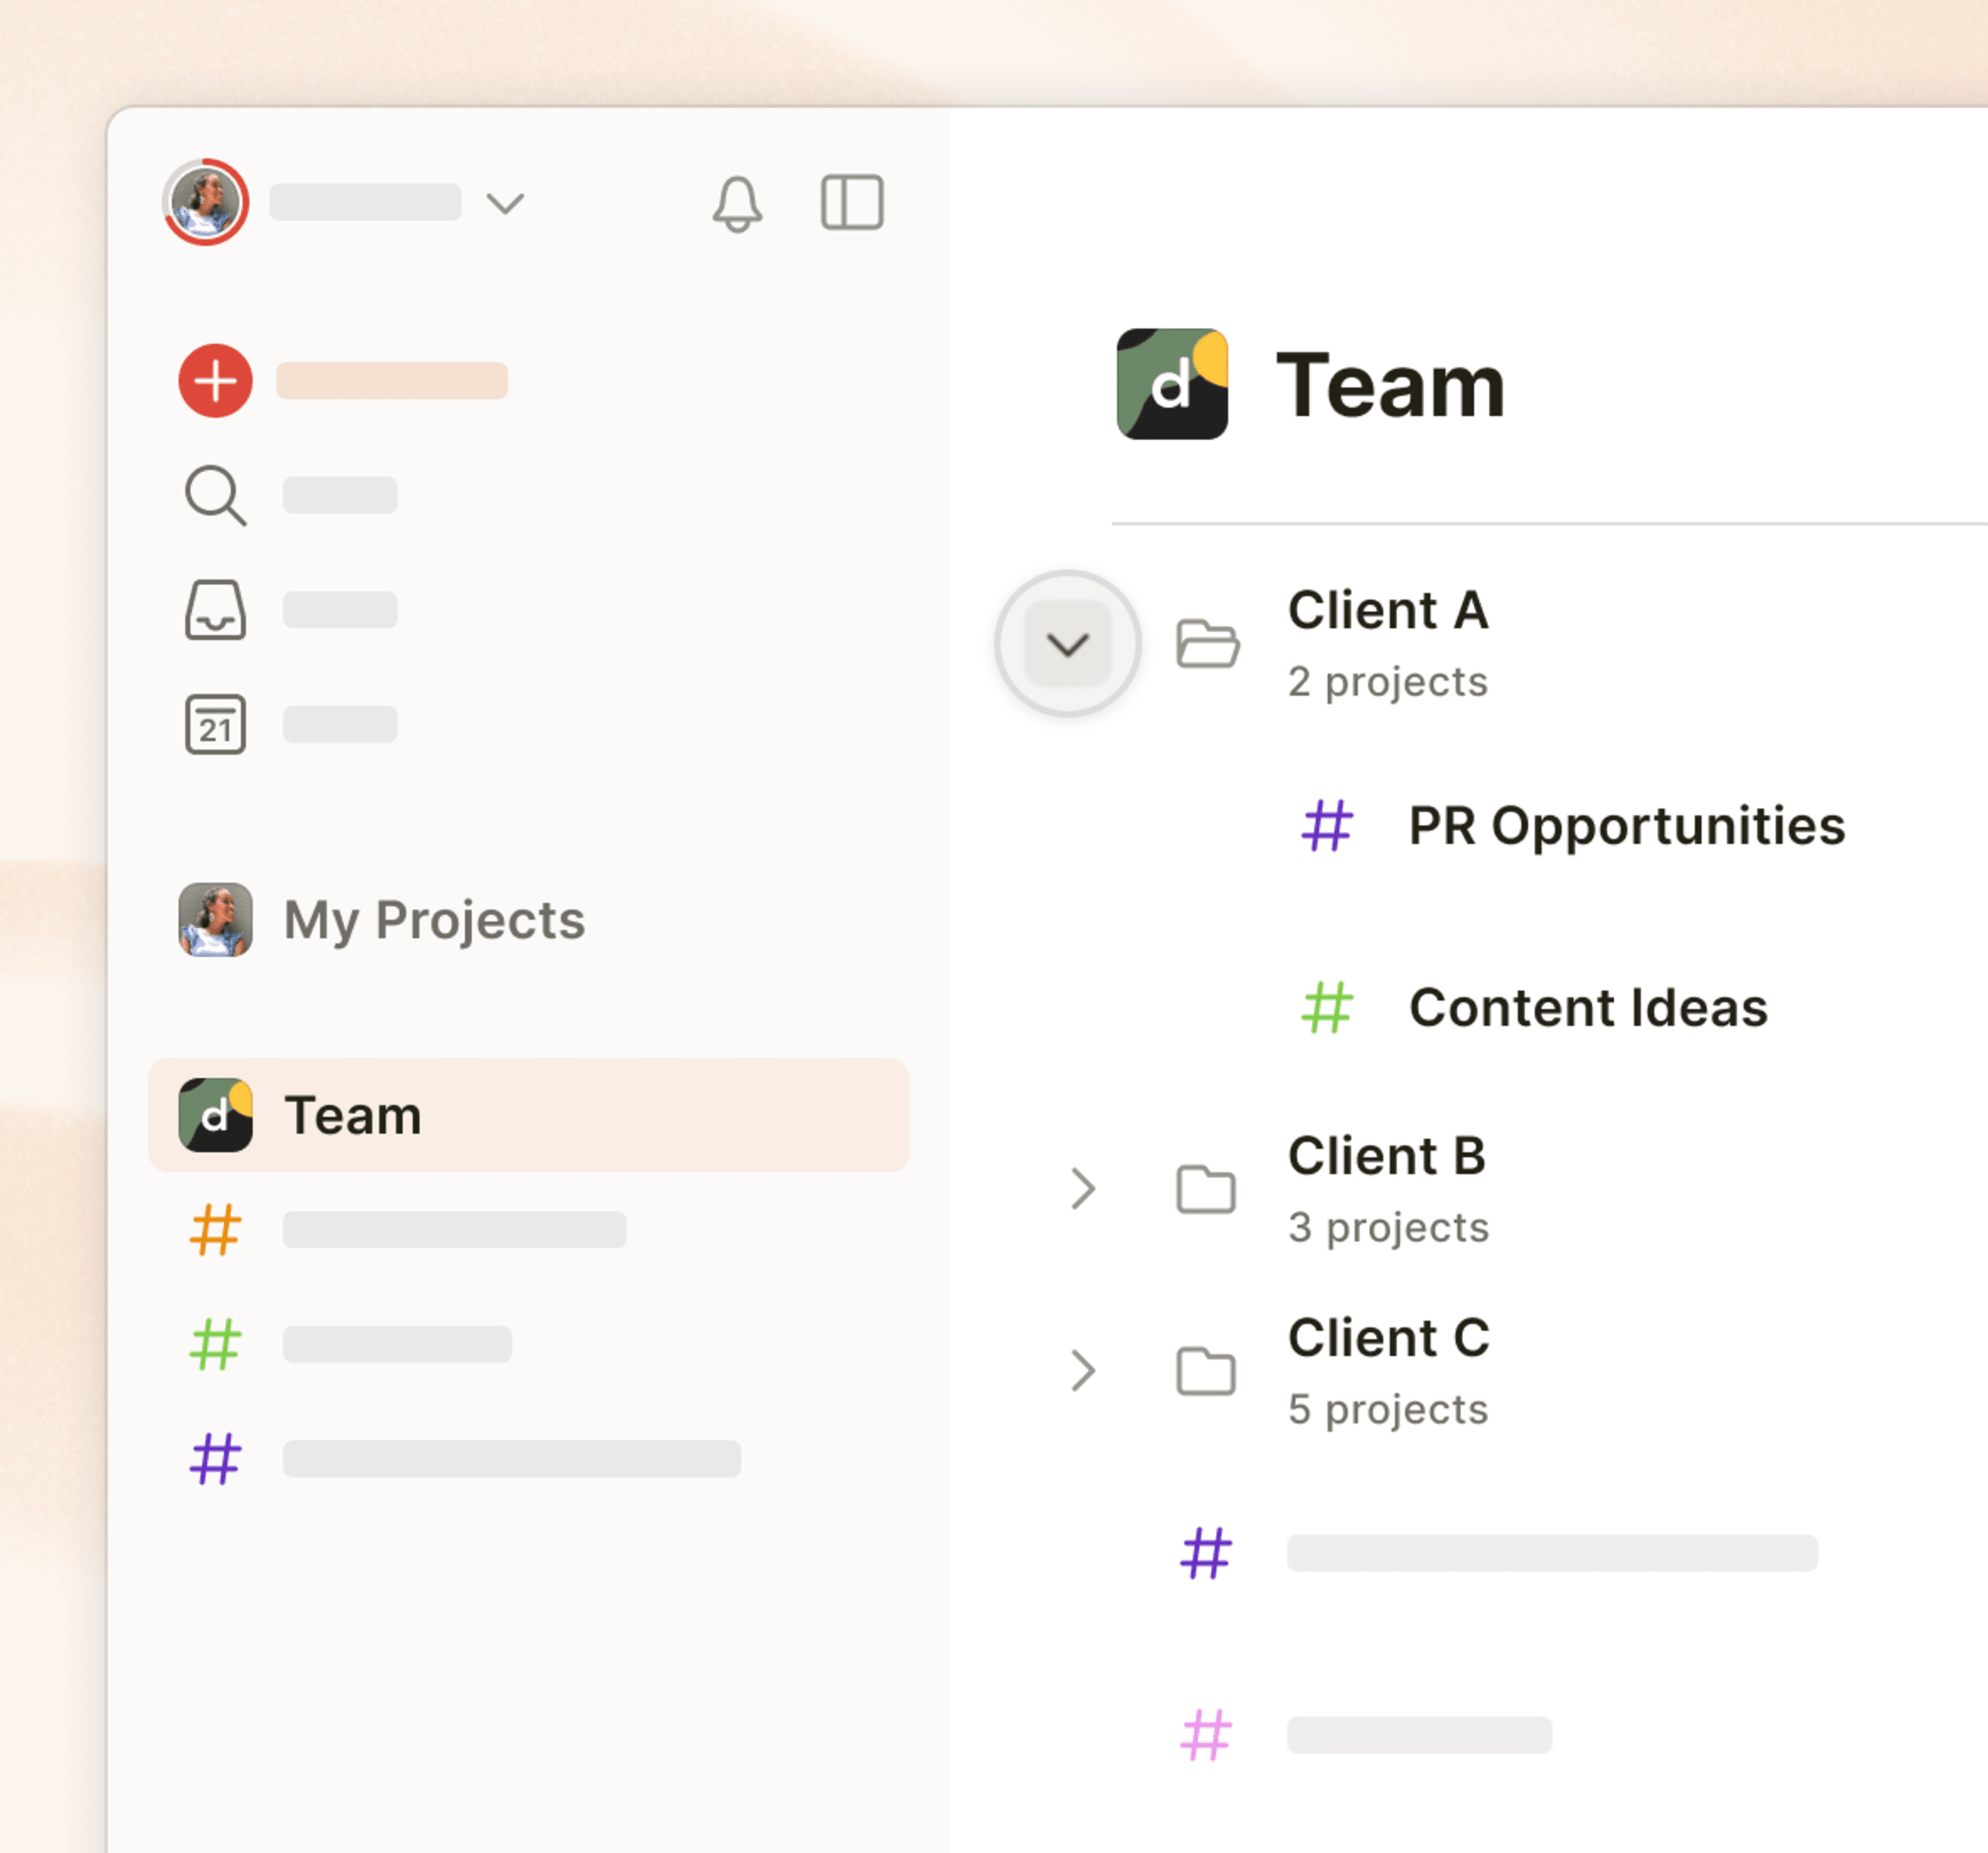Click the Client A open folder icon
Viewport: 1988px width, 1853px height.
pos(1207,644)
